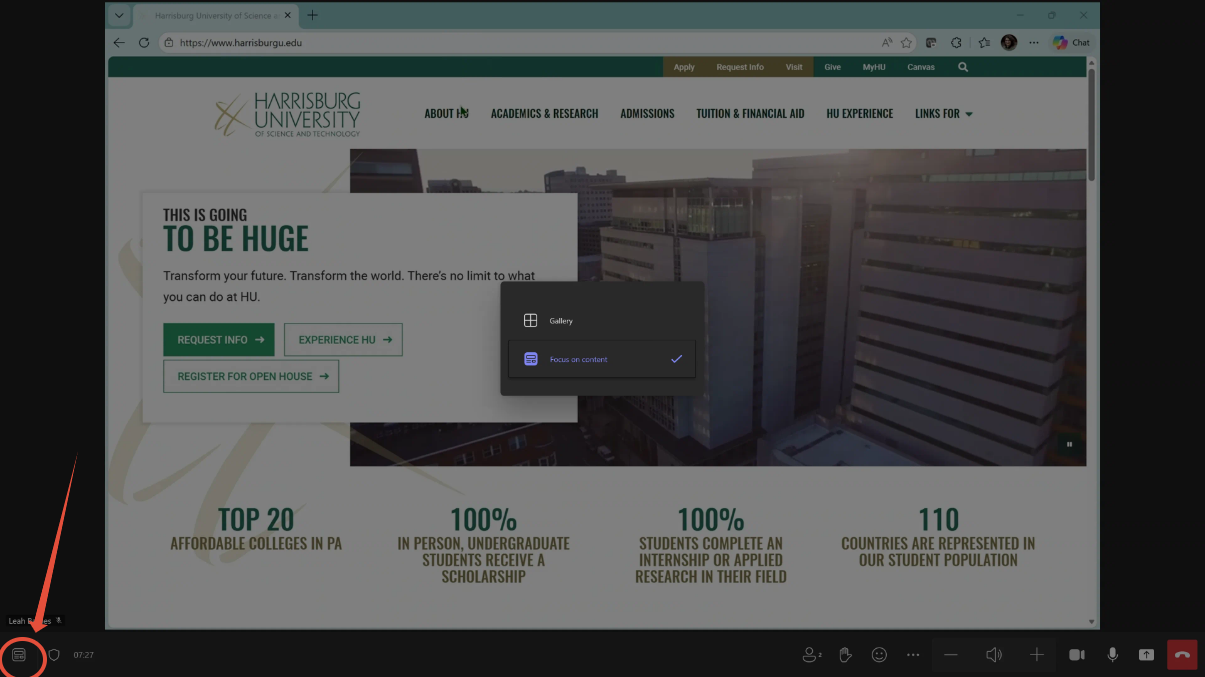Raise the volume with the plus button
The image size is (1205, 677).
point(1037,654)
